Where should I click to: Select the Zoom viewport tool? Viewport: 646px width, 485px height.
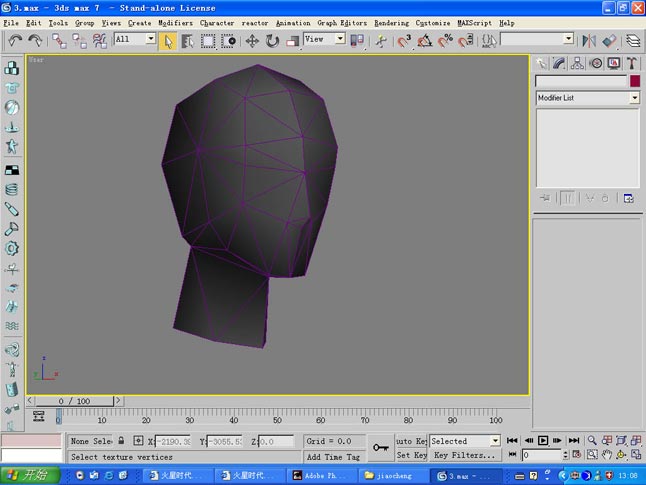(592, 440)
